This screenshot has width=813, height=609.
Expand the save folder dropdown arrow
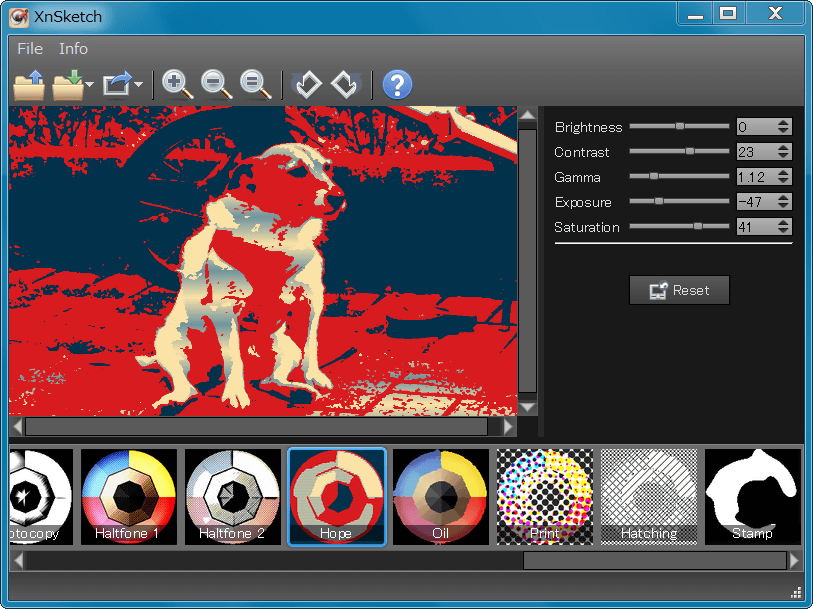[90, 84]
